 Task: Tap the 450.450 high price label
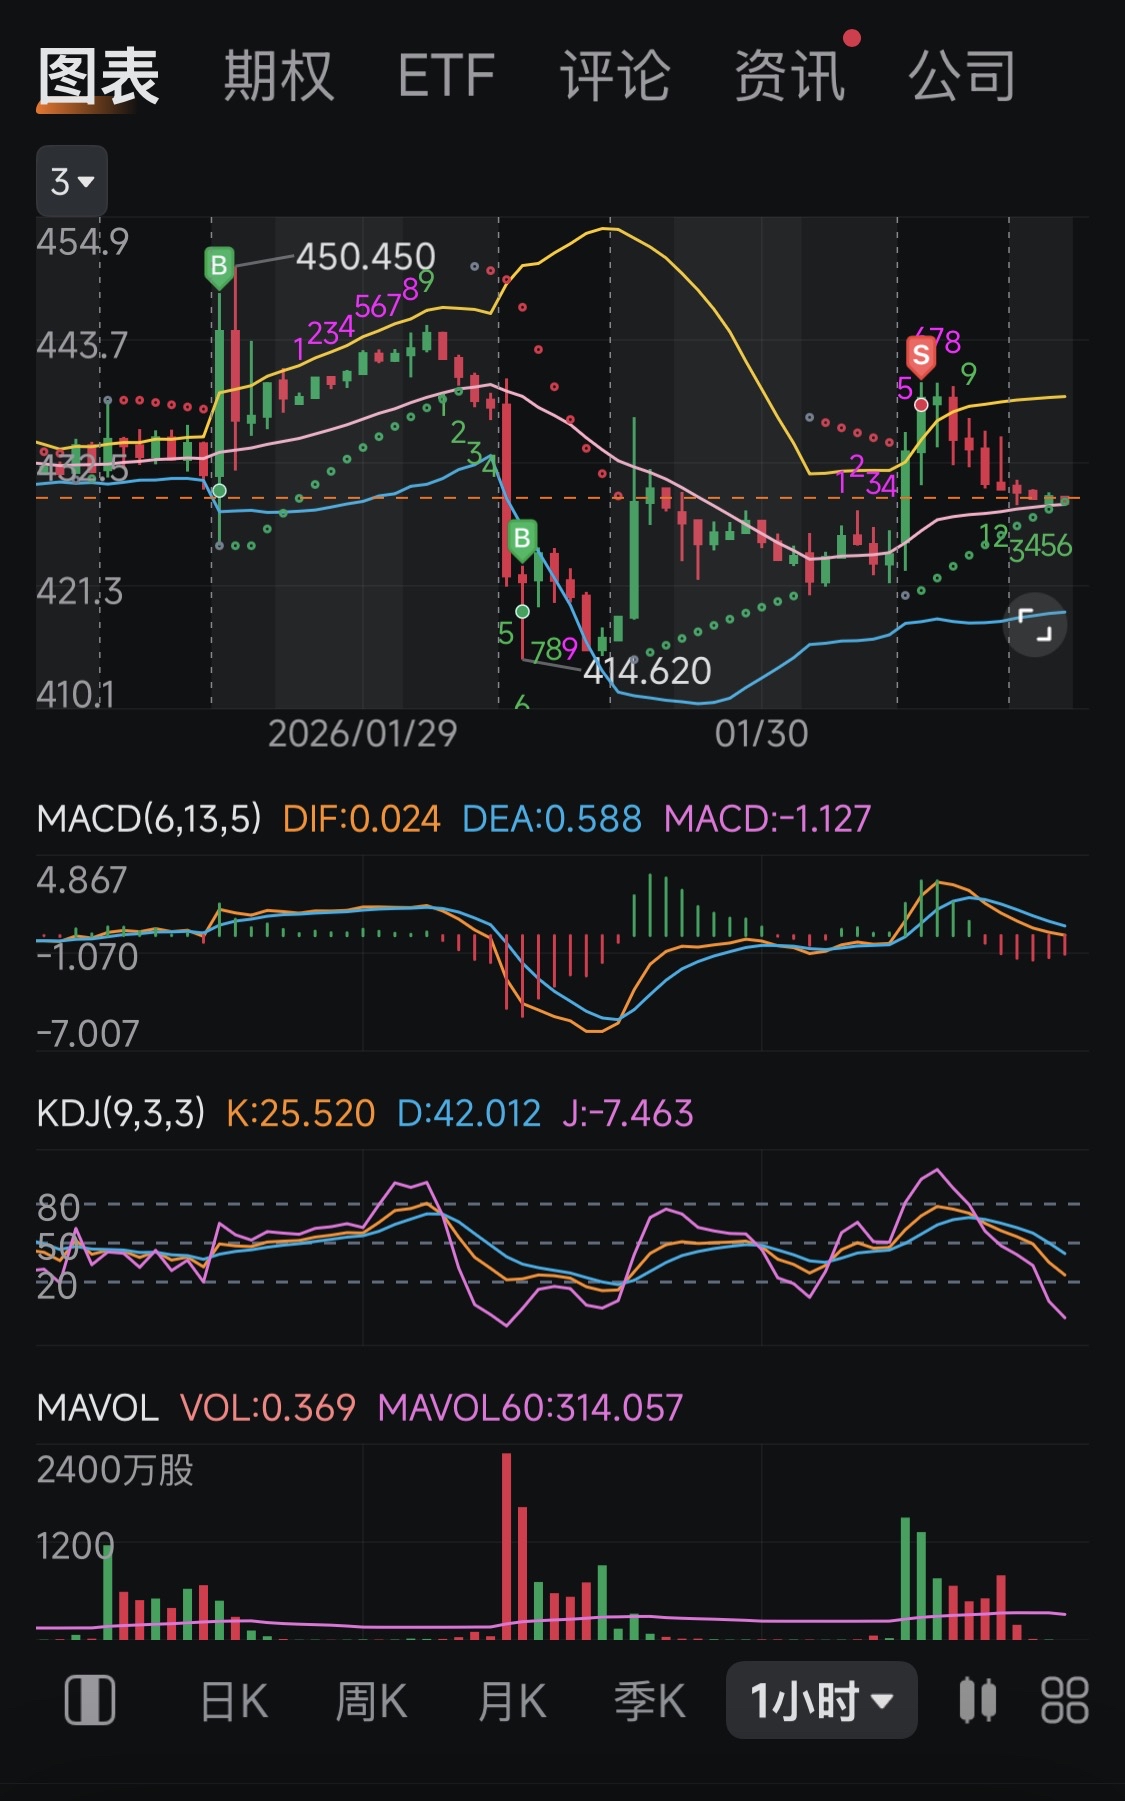coord(365,257)
